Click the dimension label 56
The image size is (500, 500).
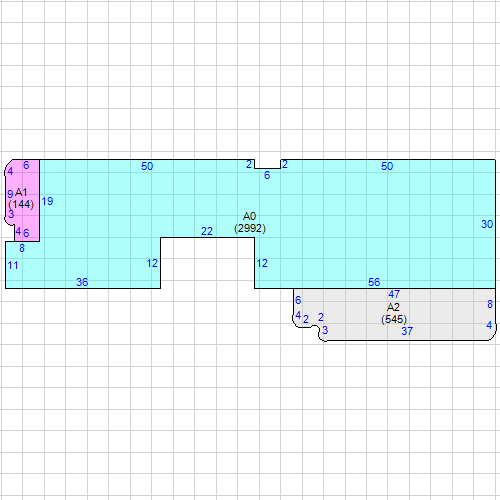pyautogui.click(x=374, y=282)
